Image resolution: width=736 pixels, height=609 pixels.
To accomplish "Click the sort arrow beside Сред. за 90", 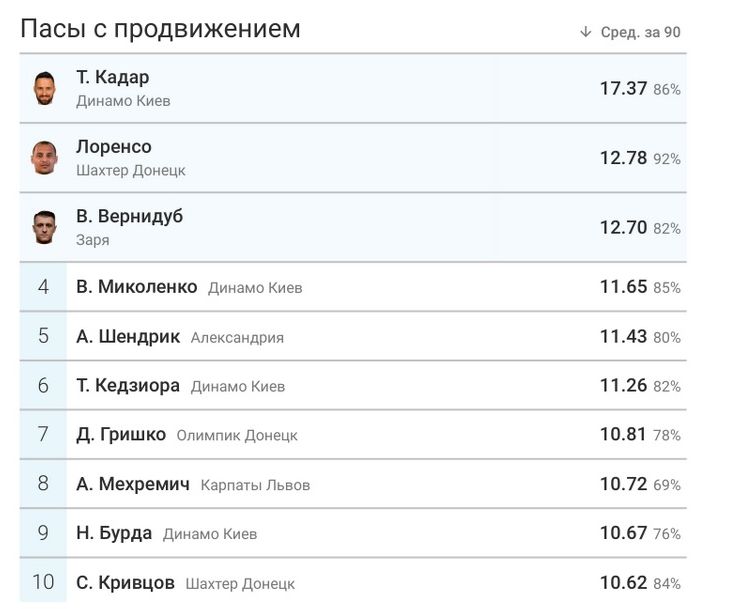I will coord(586,32).
